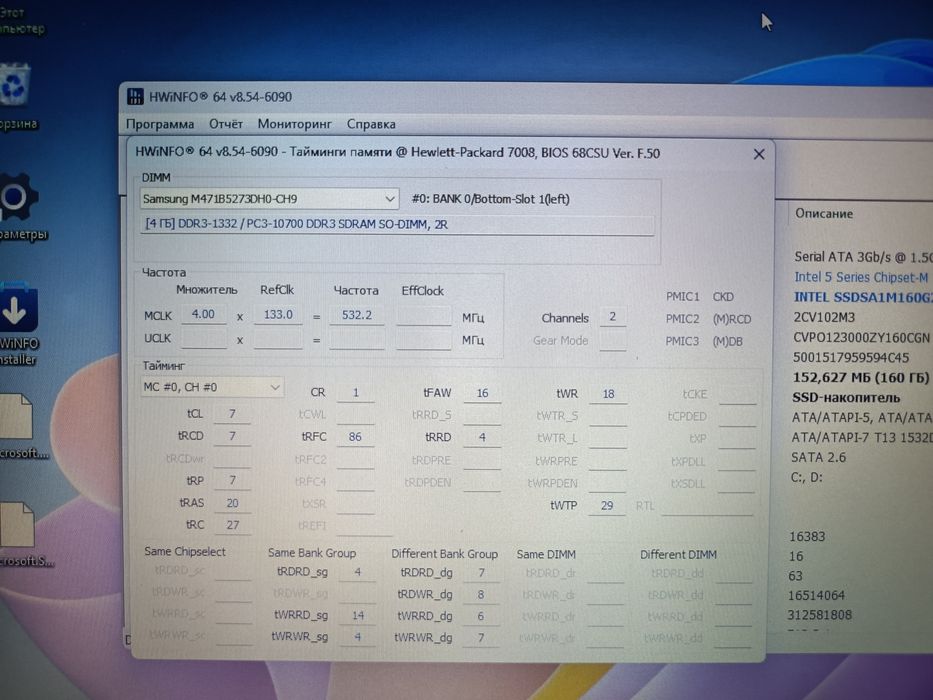The height and width of the screenshot is (700, 933).
Task: Click the C:, D: drive letters text
Action: (806, 477)
